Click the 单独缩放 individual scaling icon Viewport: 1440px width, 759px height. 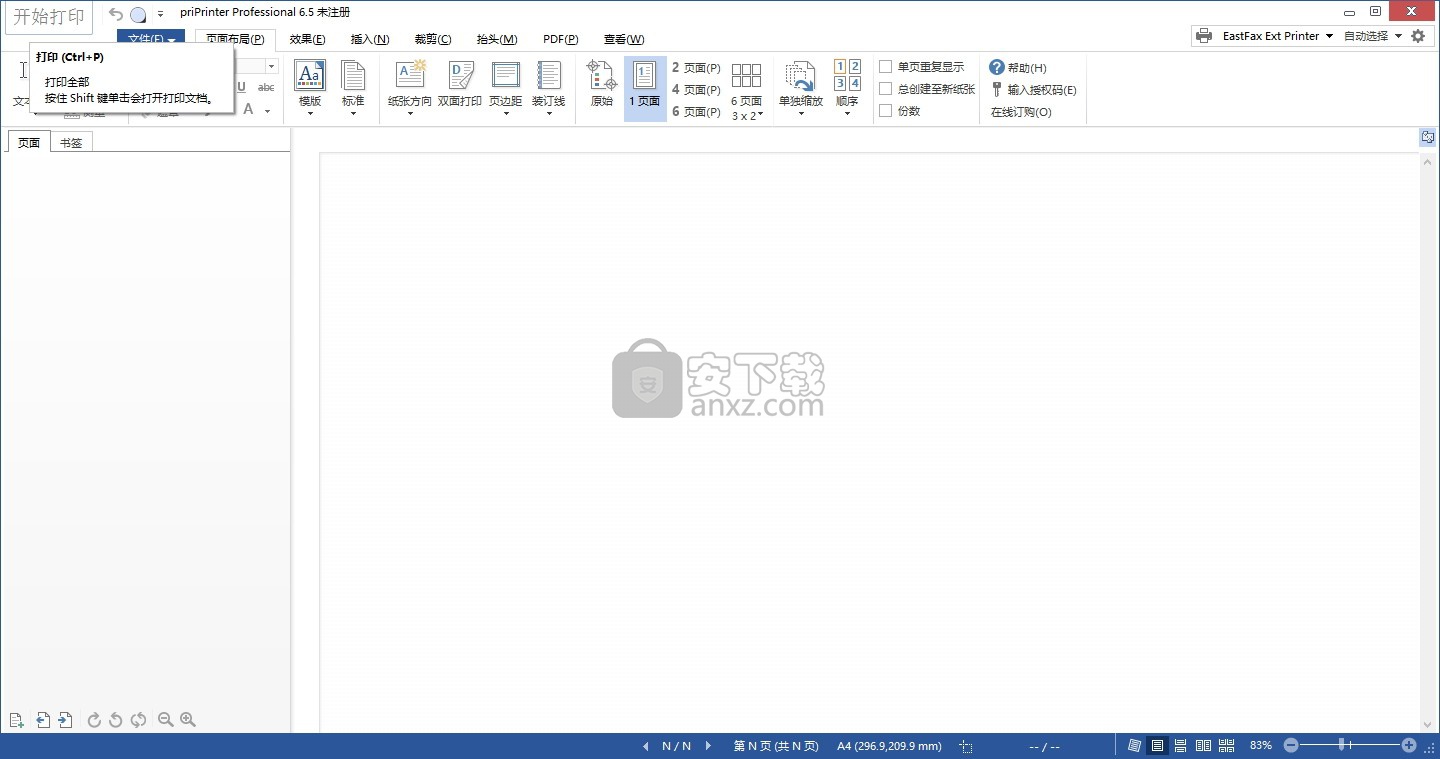pos(801,76)
